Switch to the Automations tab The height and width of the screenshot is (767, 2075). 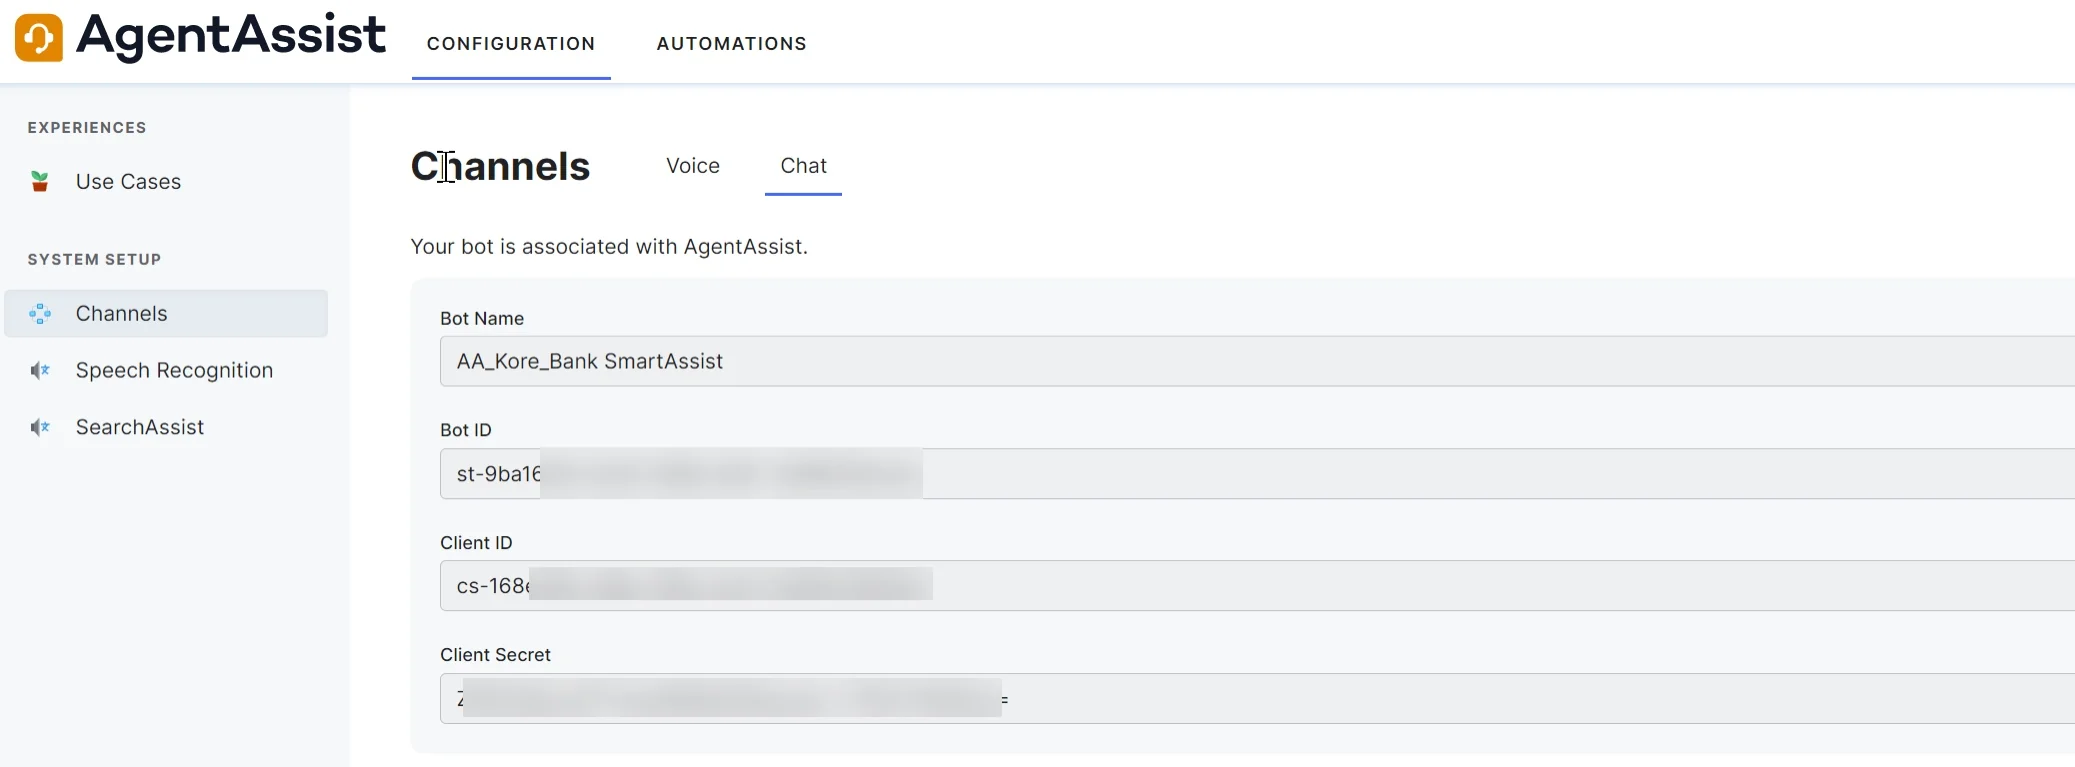pos(732,44)
